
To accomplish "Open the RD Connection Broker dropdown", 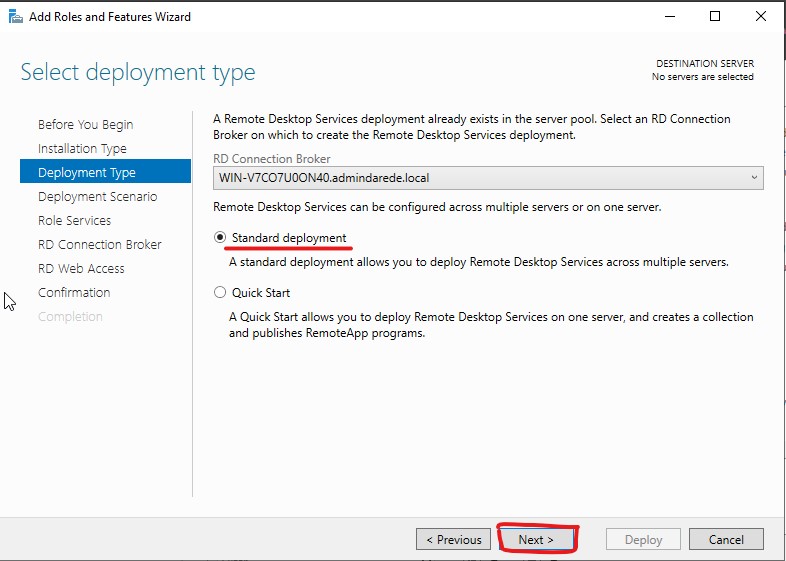I will coord(488,178).
